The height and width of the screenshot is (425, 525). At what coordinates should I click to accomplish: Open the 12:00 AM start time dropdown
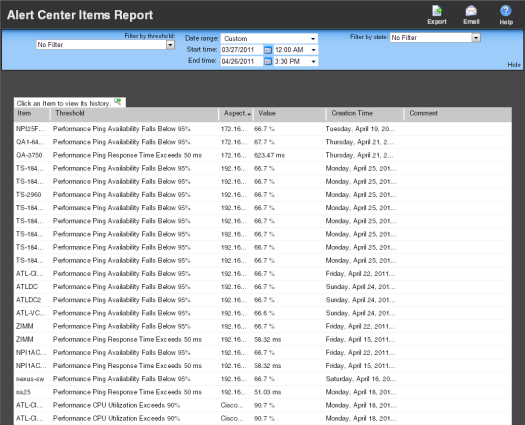pyautogui.click(x=296, y=50)
